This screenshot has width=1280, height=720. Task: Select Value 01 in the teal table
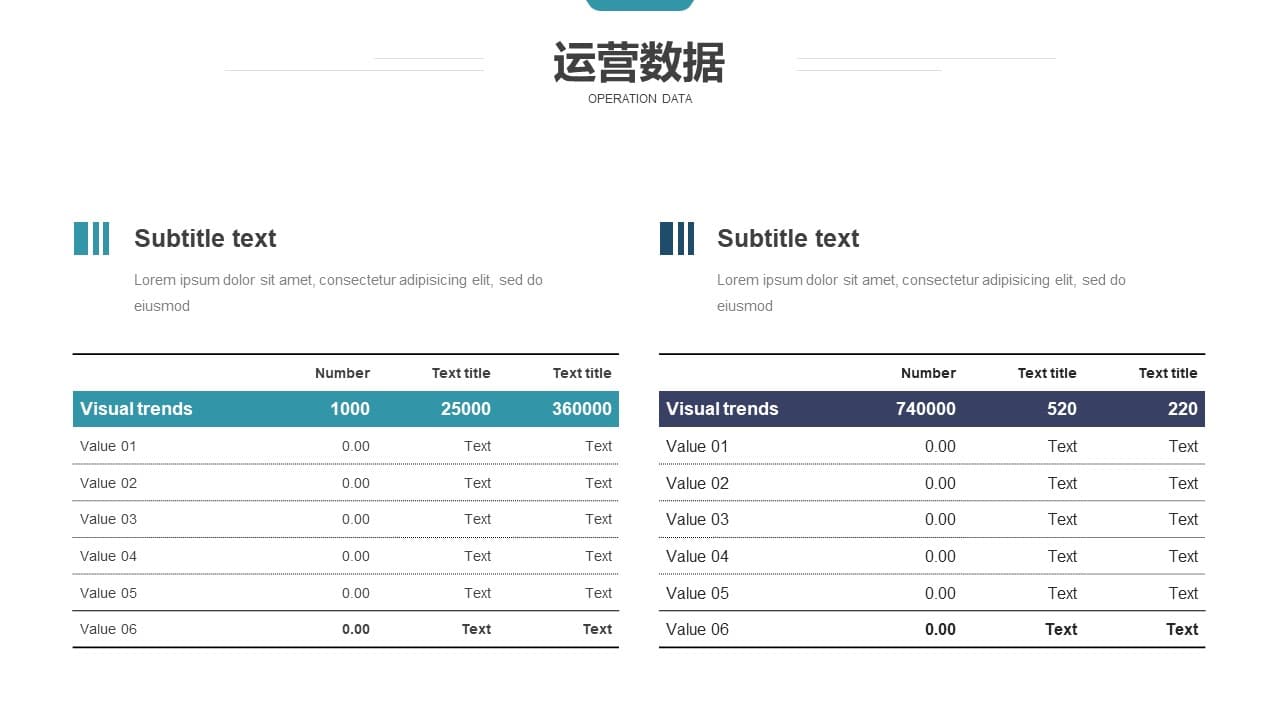click(108, 446)
